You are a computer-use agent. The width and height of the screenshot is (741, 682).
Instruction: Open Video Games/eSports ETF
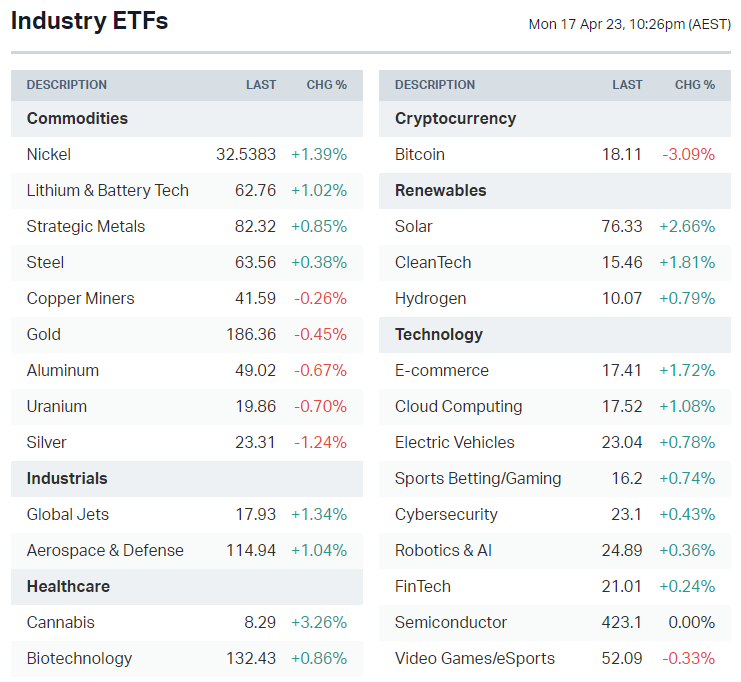475,658
